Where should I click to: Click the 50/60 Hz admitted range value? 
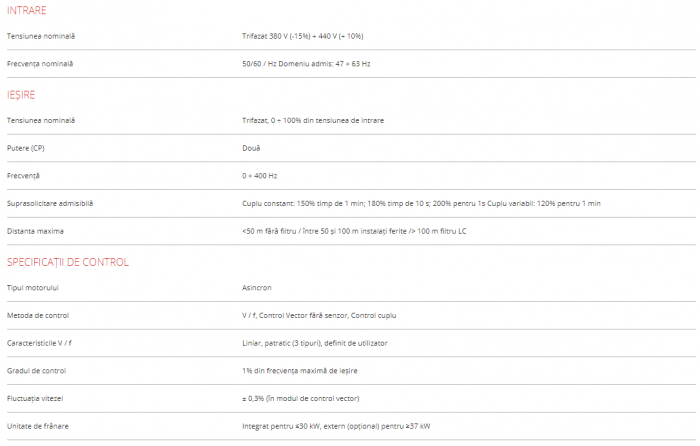point(306,64)
